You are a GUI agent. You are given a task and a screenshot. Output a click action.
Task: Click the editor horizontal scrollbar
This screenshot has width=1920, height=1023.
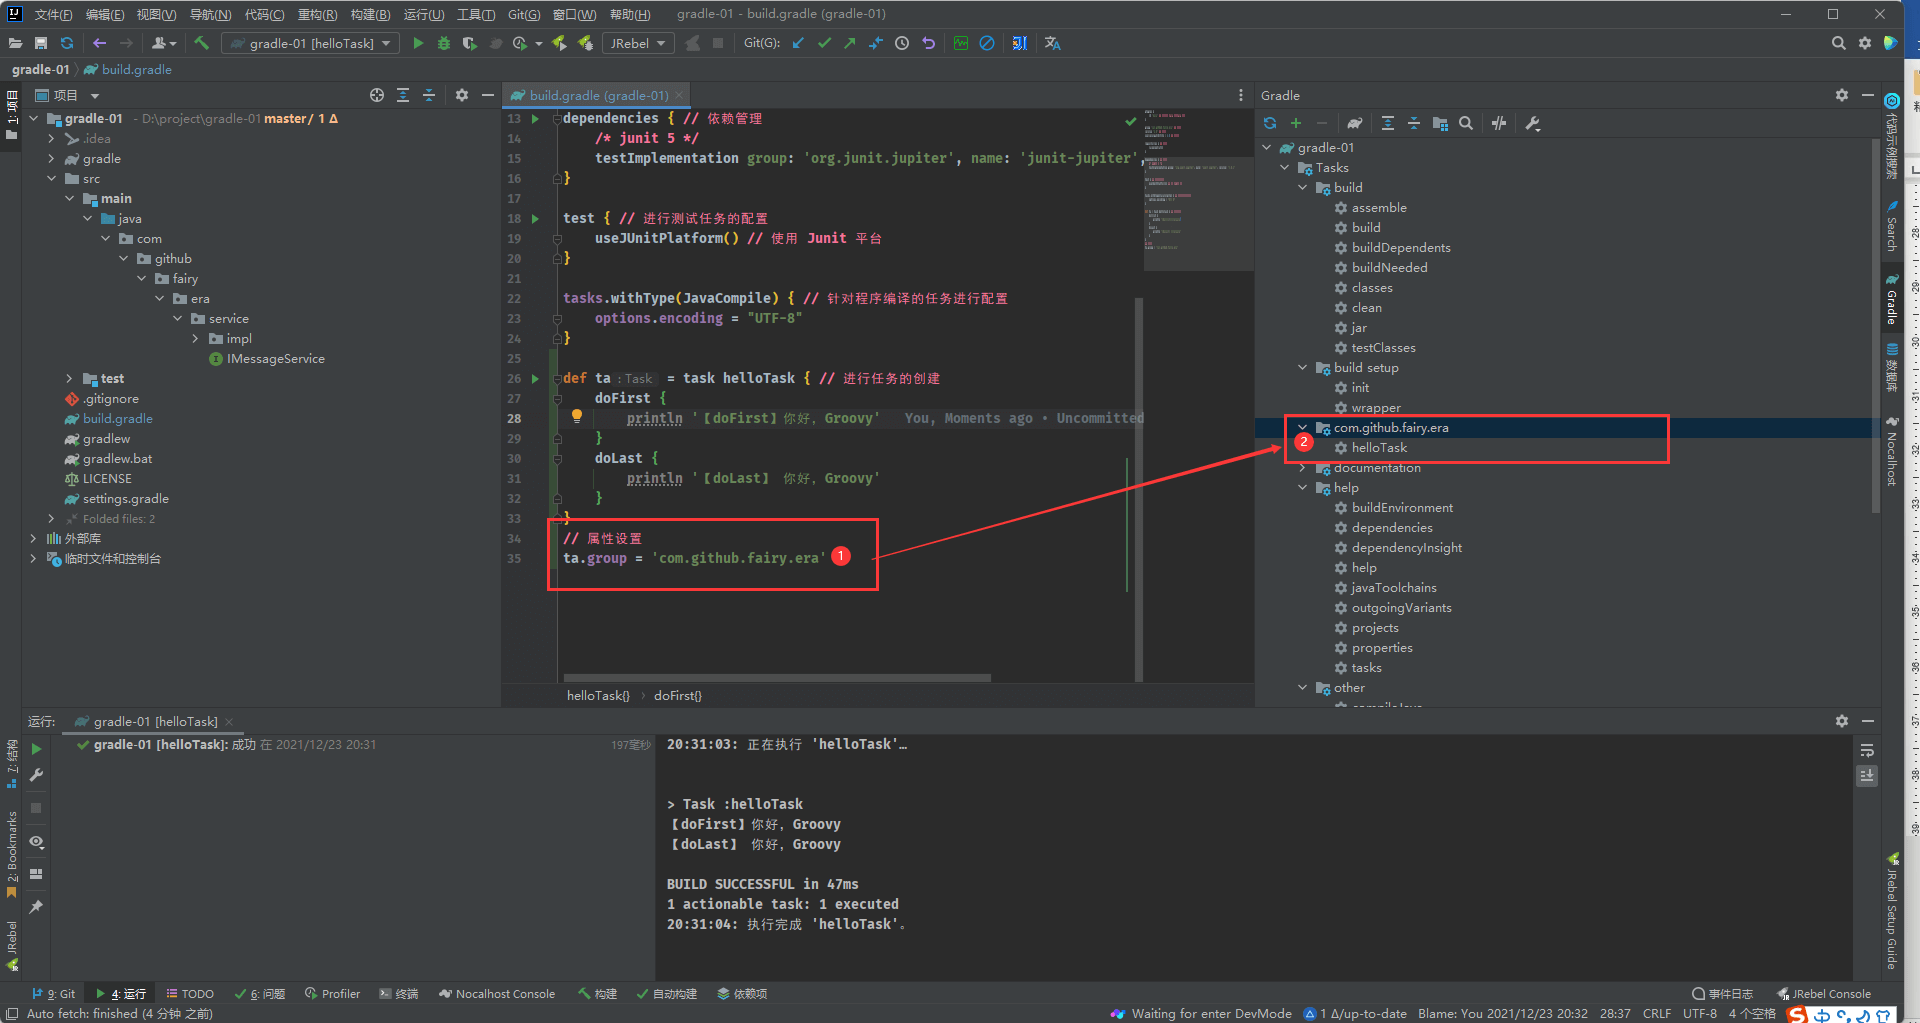pos(777,678)
